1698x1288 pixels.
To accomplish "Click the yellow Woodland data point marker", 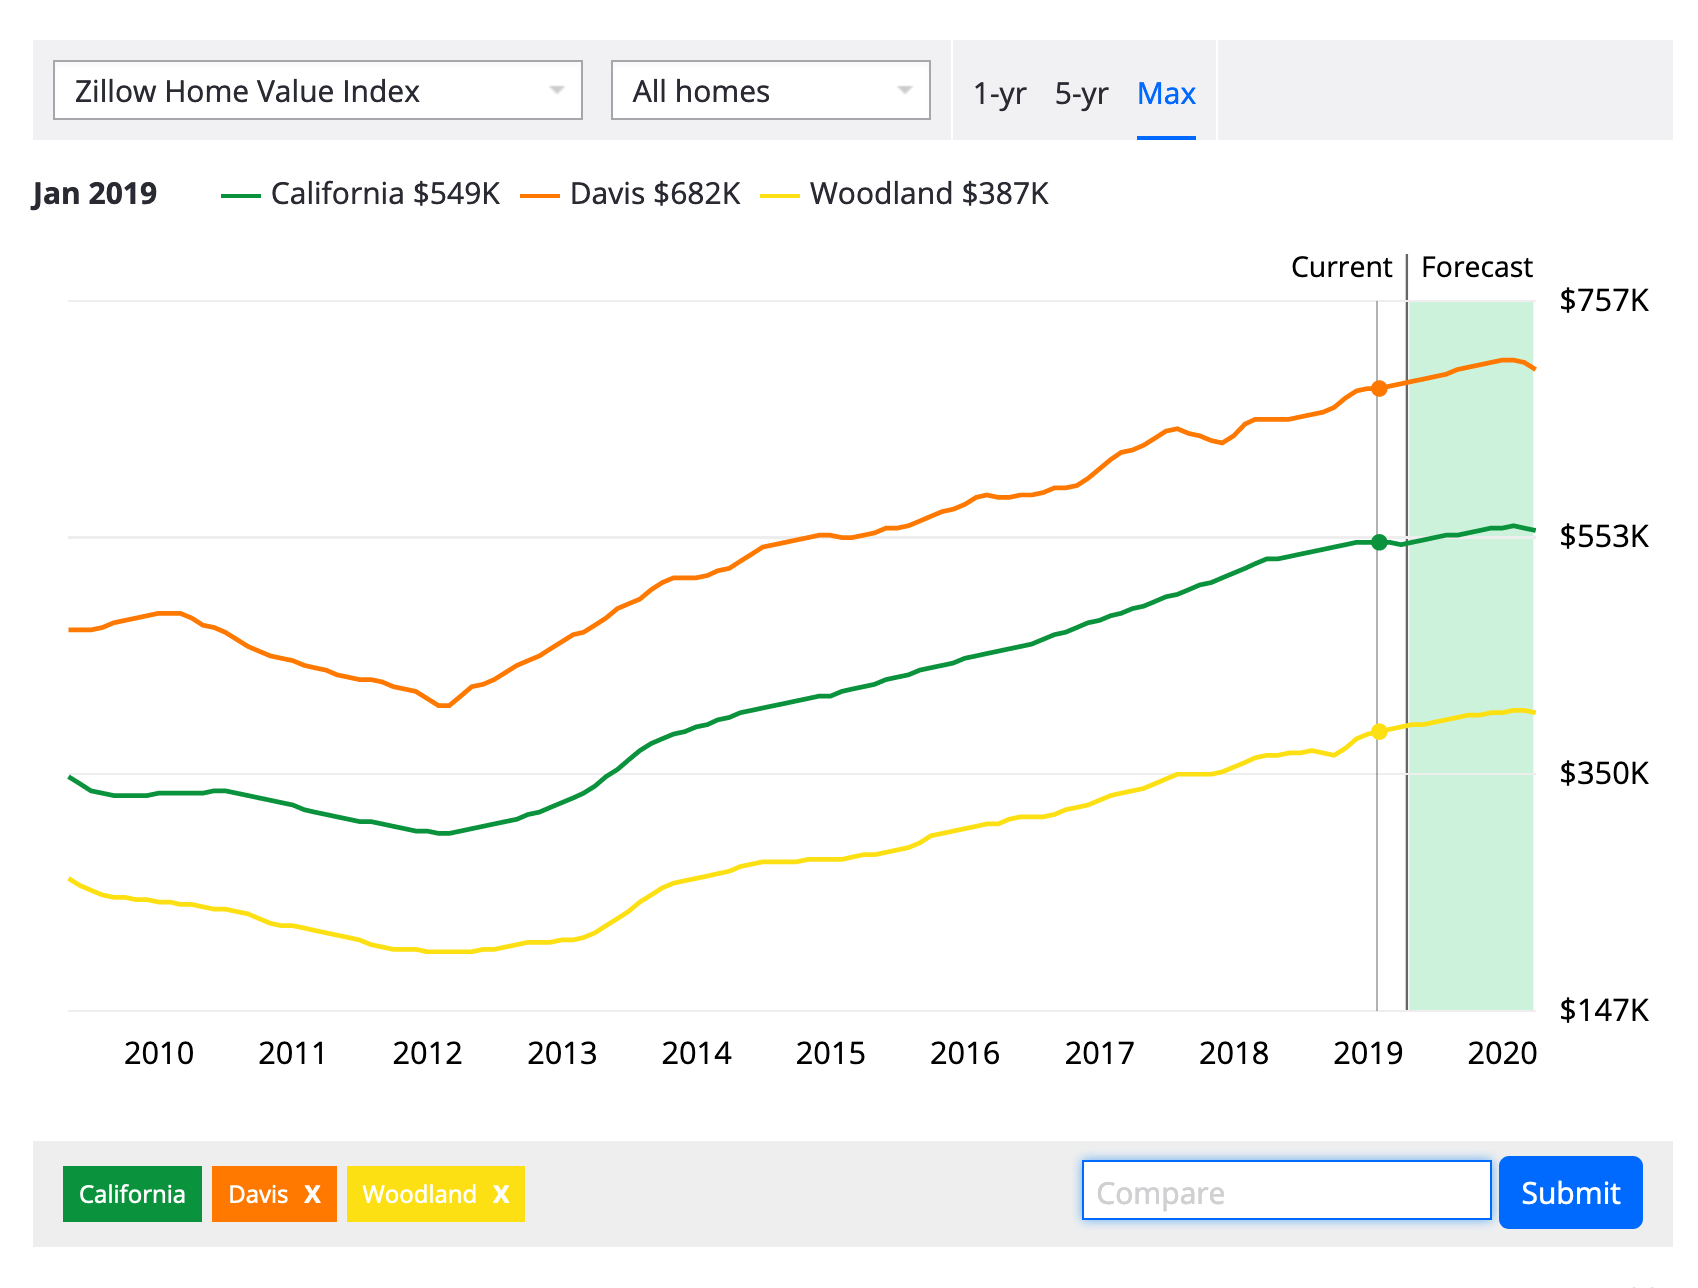I will coord(1379,731).
